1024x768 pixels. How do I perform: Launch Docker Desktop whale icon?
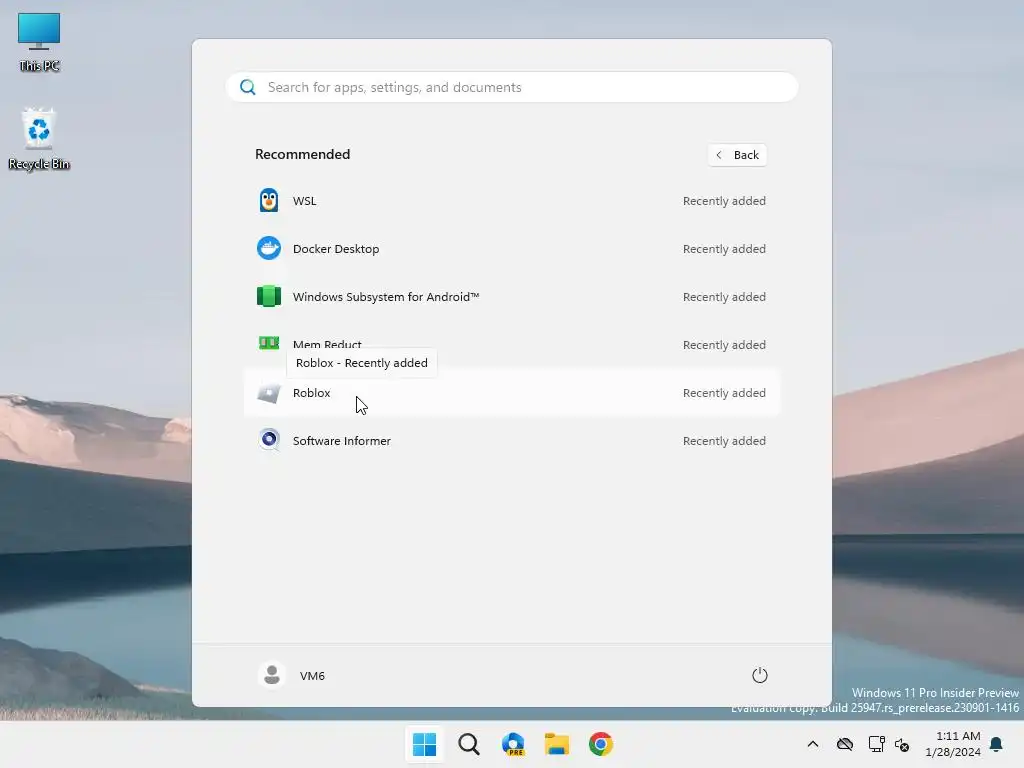pos(268,248)
